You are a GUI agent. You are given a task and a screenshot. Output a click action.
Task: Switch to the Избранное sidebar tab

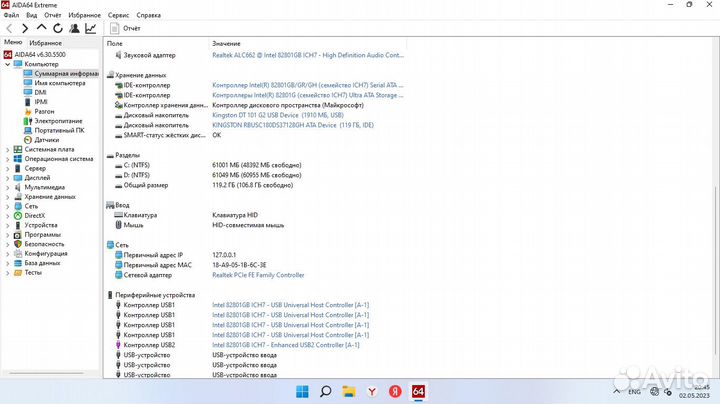(x=45, y=43)
